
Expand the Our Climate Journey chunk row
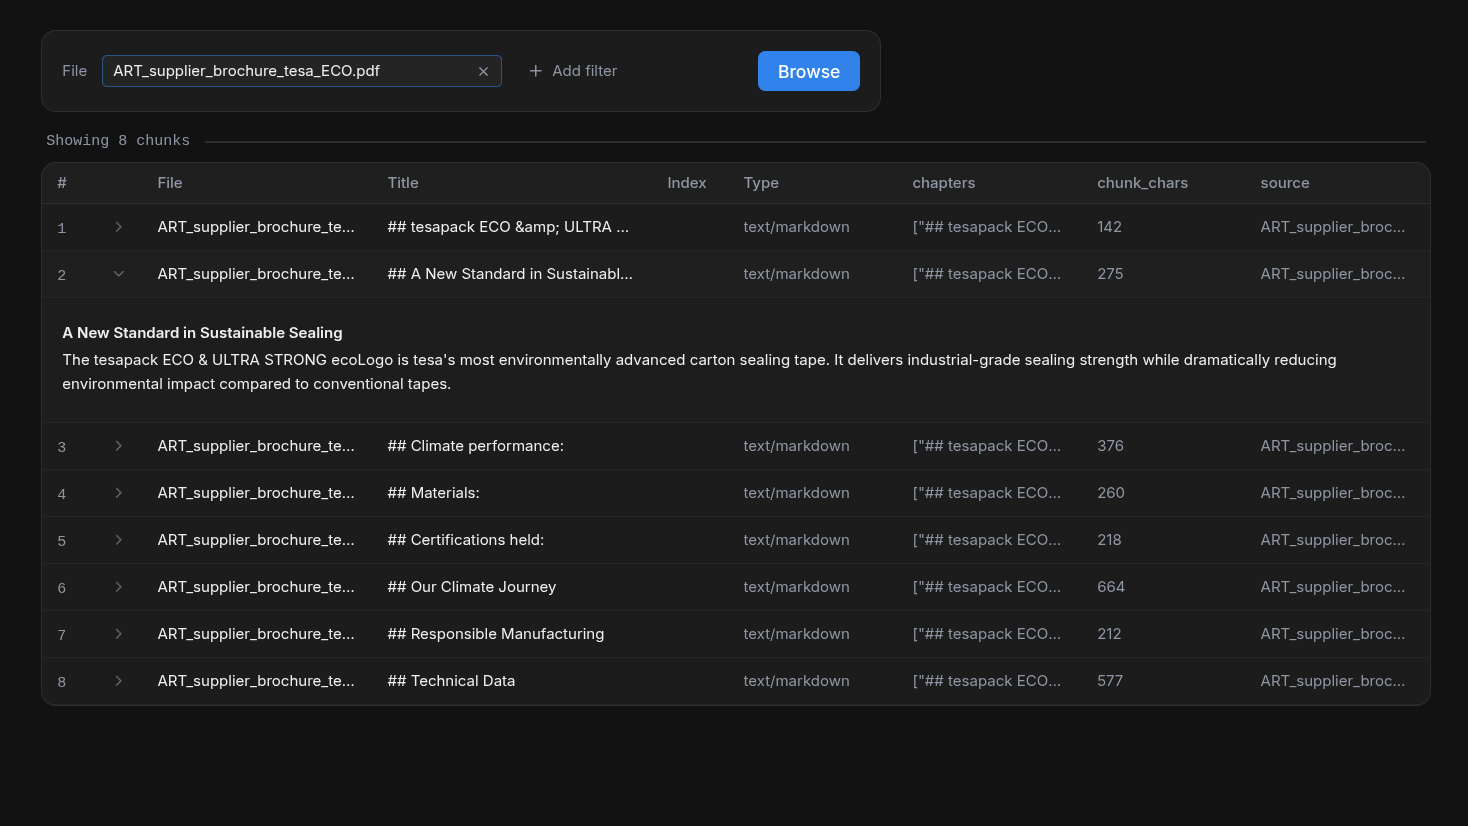click(x=118, y=587)
